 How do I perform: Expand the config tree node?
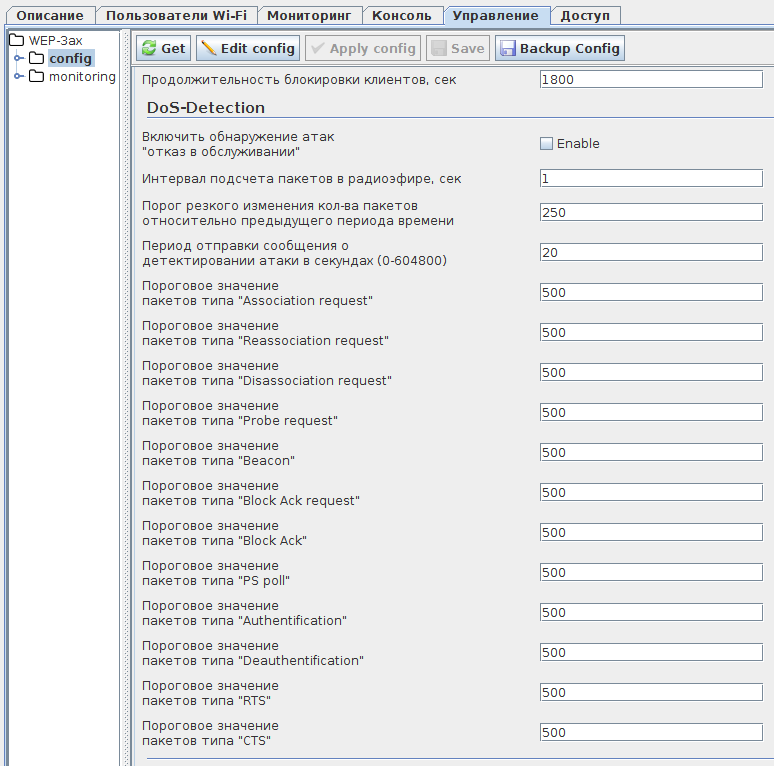coord(19,58)
